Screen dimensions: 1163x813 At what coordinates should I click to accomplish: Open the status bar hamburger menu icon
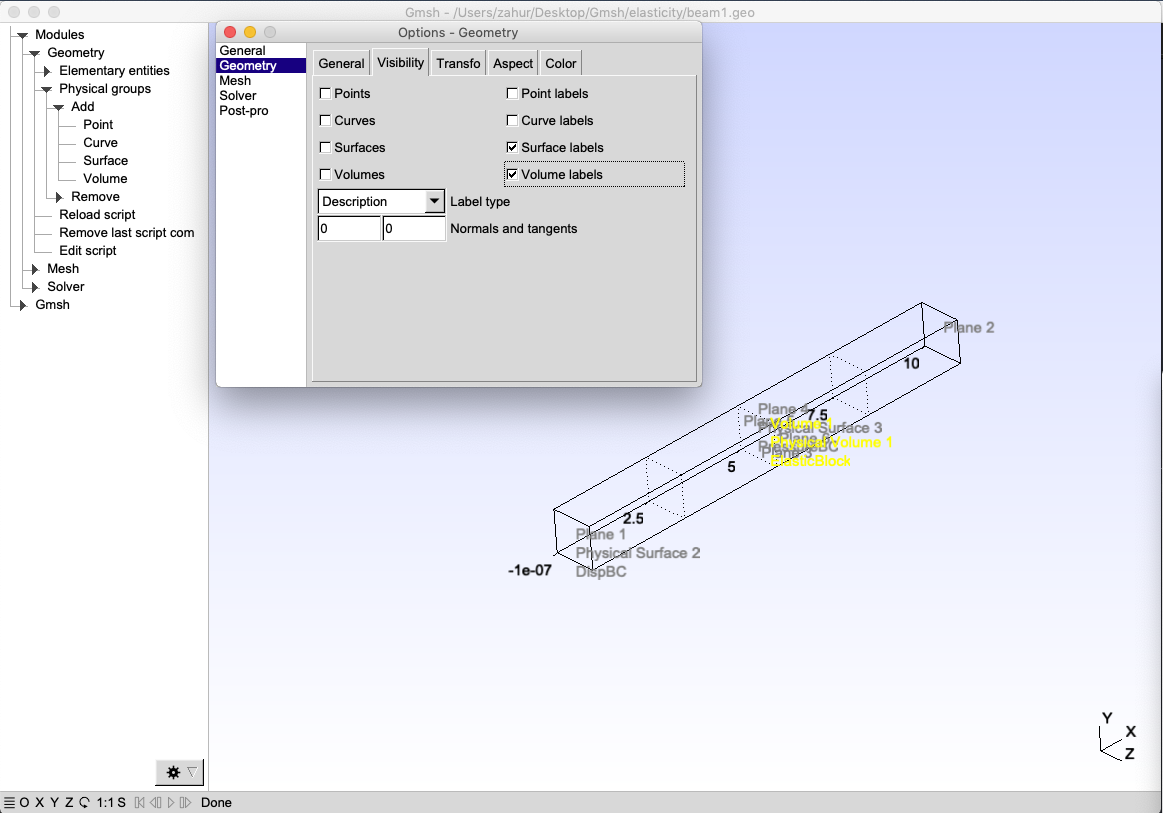(x=9, y=803)
